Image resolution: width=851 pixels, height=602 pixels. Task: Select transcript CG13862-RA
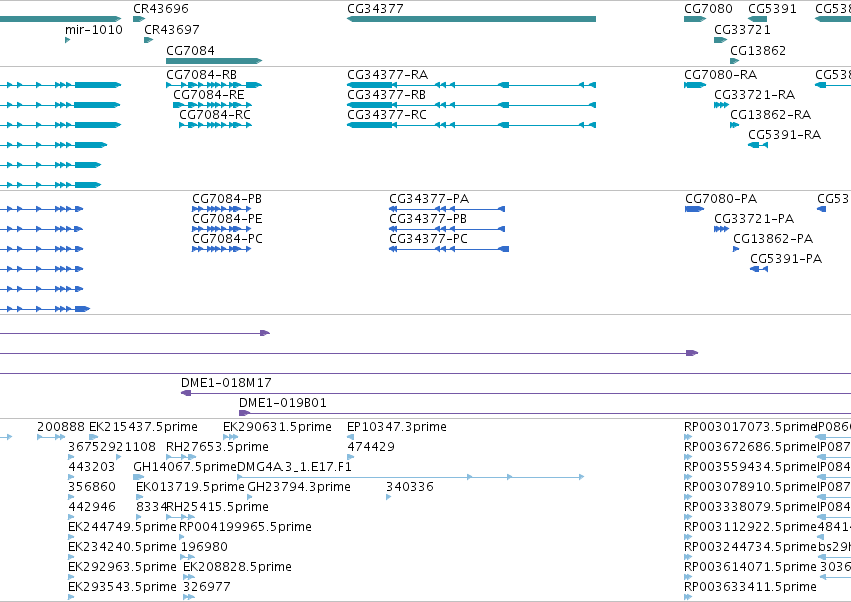[734, 125]
